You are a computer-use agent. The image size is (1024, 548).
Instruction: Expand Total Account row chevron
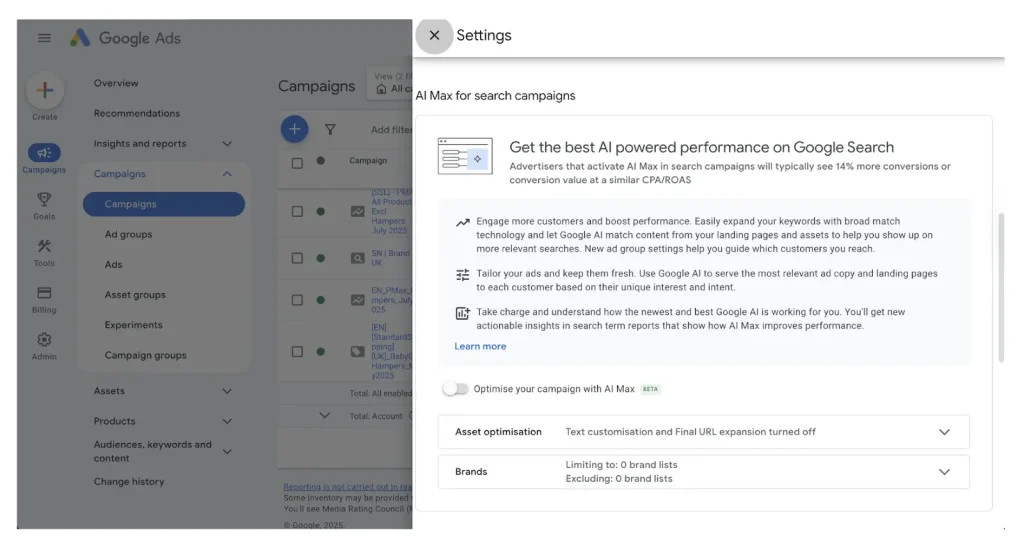[325, 415]
